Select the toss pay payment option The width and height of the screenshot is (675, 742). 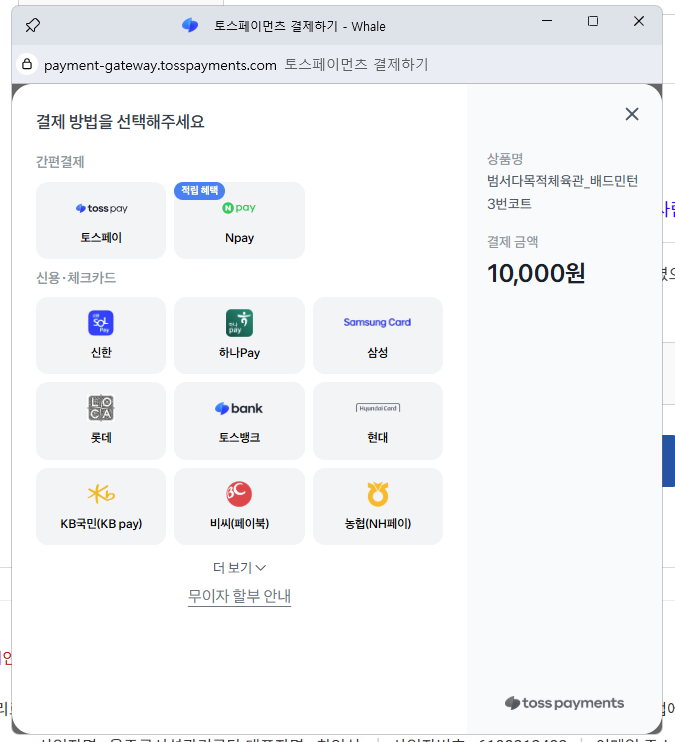[101, 221]
